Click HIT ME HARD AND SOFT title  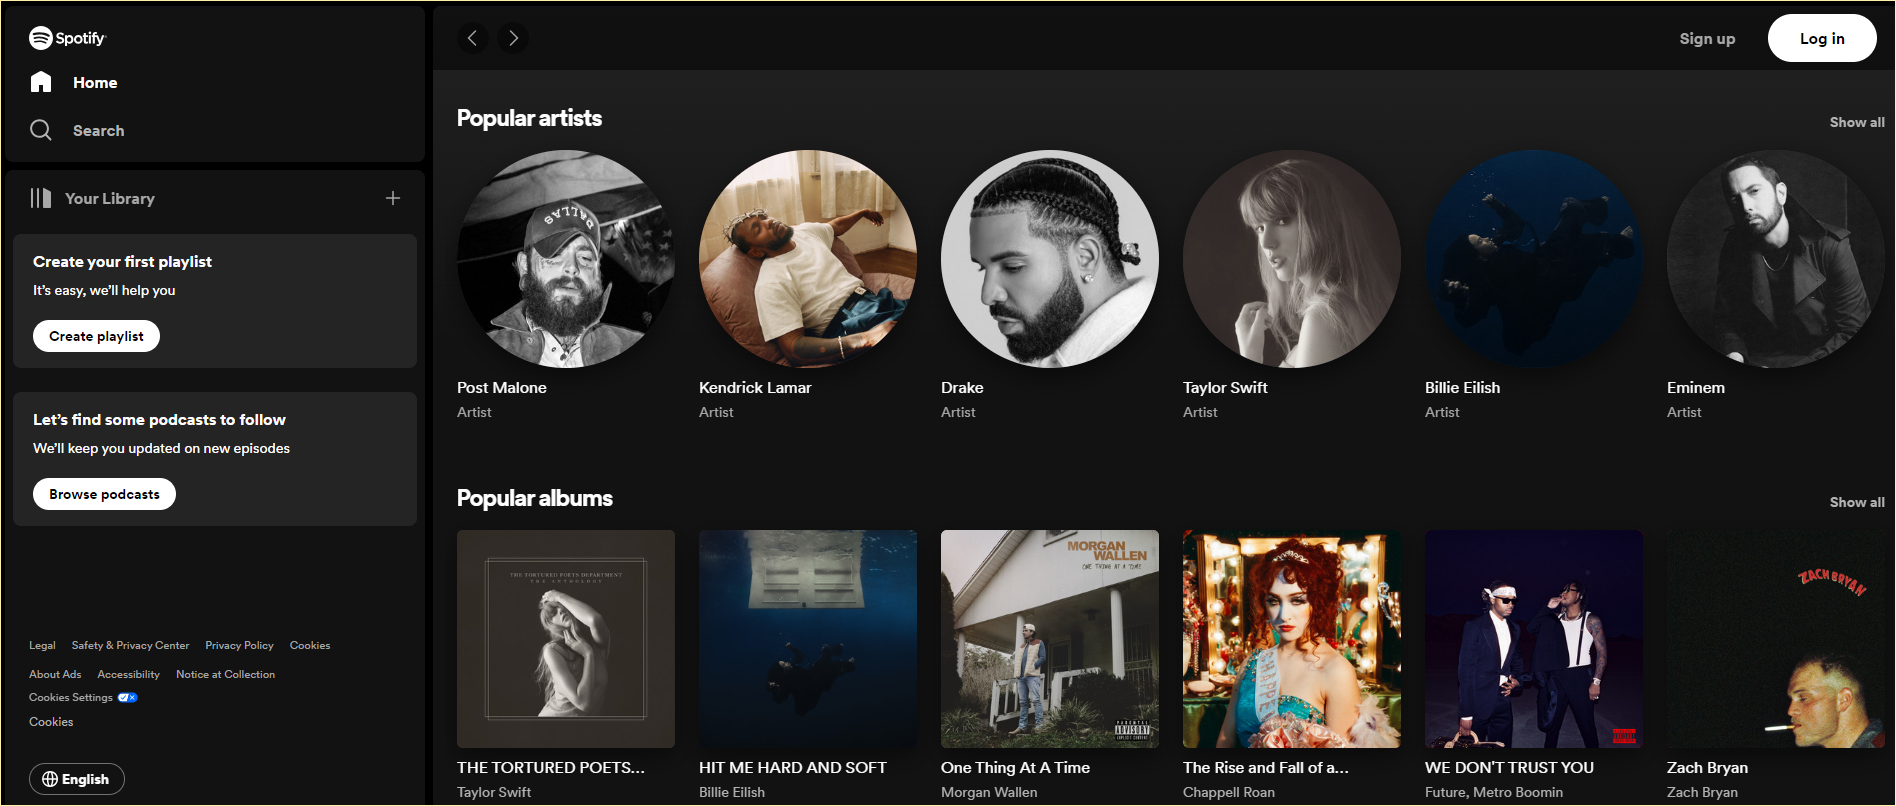pyautogui.click(x=793, y=768)
